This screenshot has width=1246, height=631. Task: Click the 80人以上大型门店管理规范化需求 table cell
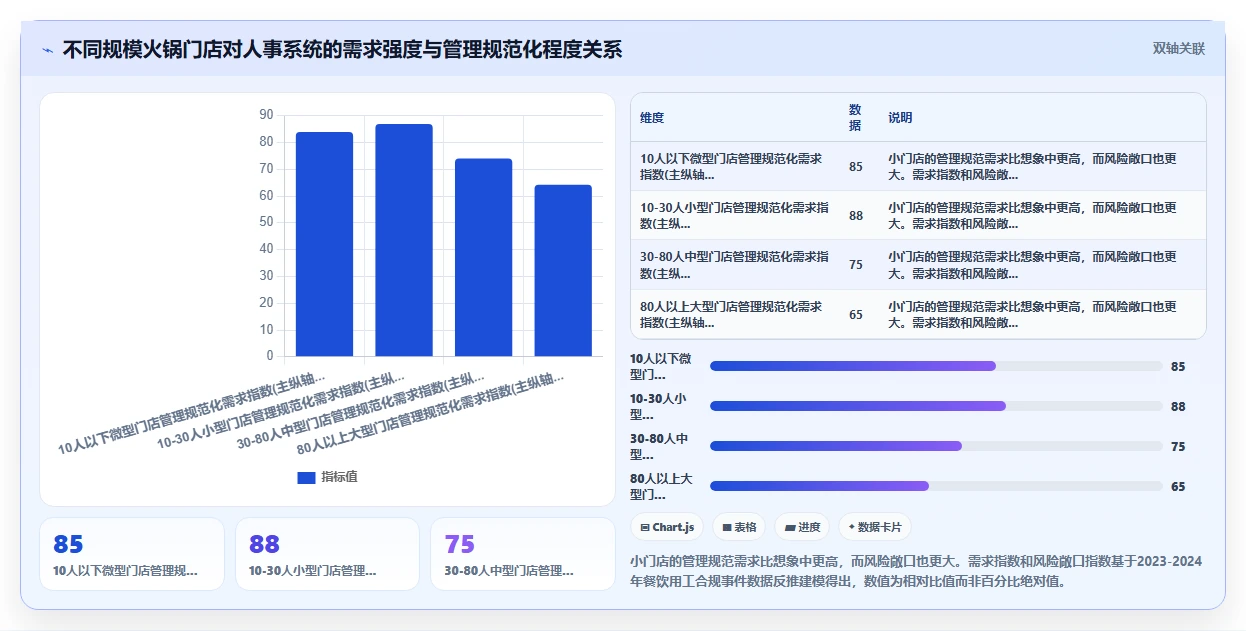(x=735, y=314)
